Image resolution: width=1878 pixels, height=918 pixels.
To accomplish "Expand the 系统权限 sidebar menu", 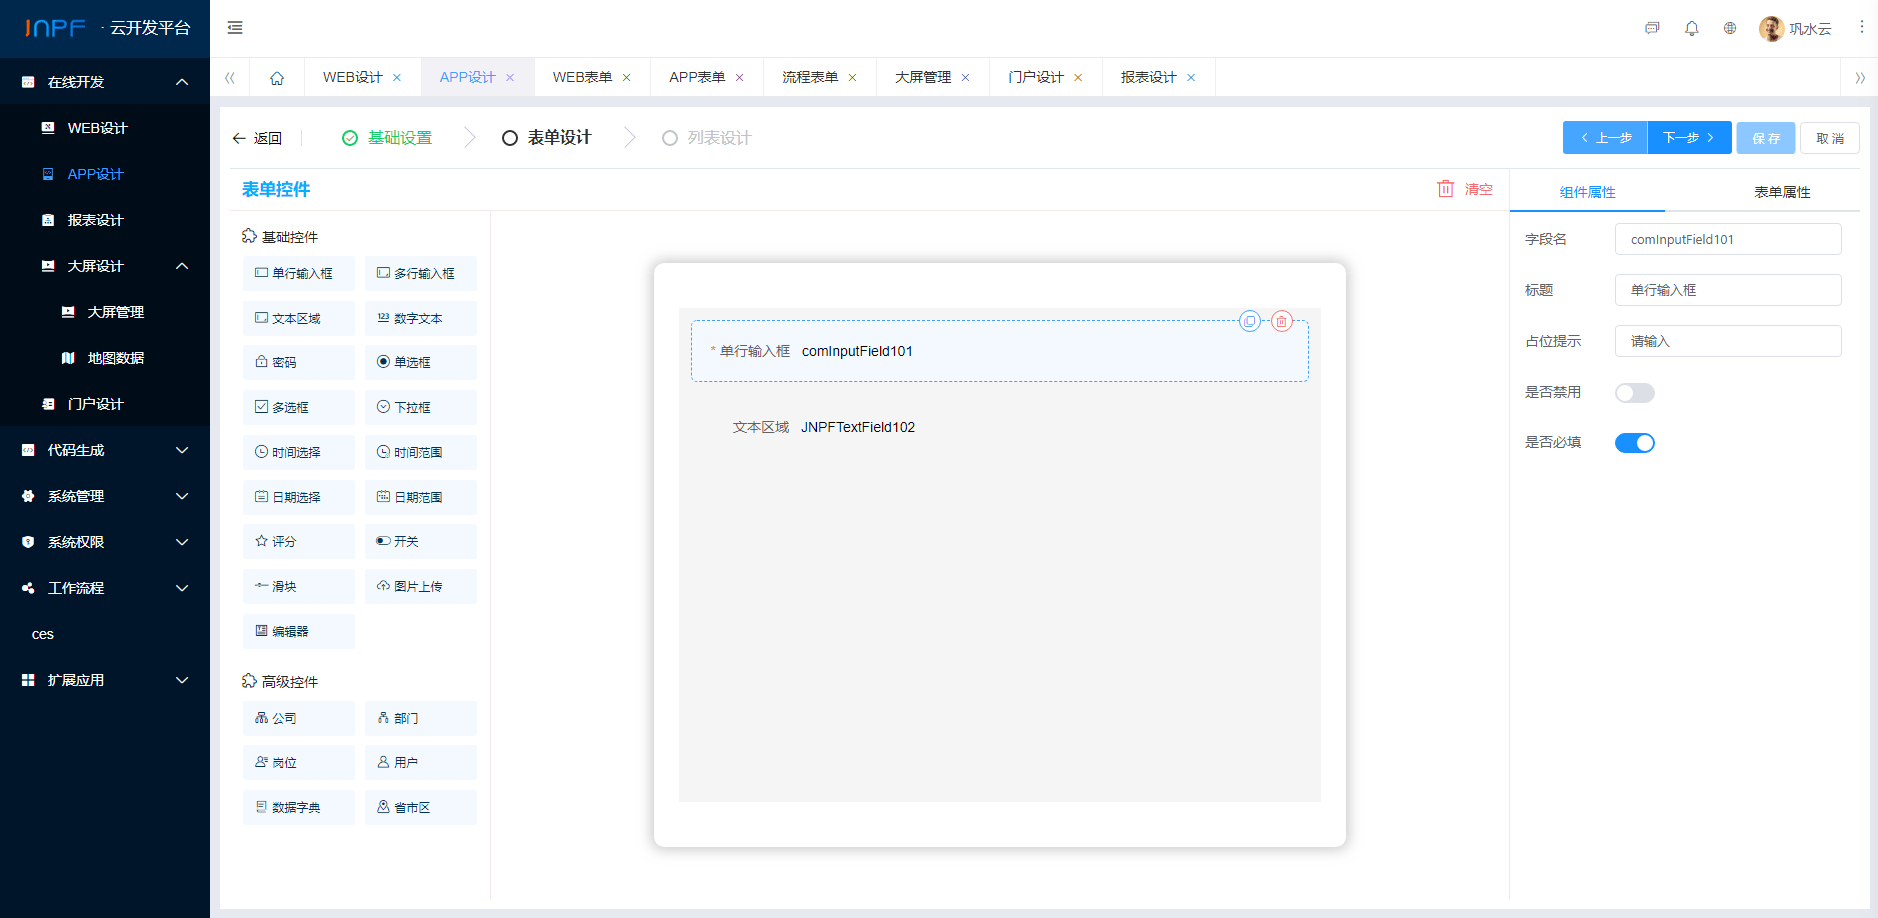I will click(105, 542).
